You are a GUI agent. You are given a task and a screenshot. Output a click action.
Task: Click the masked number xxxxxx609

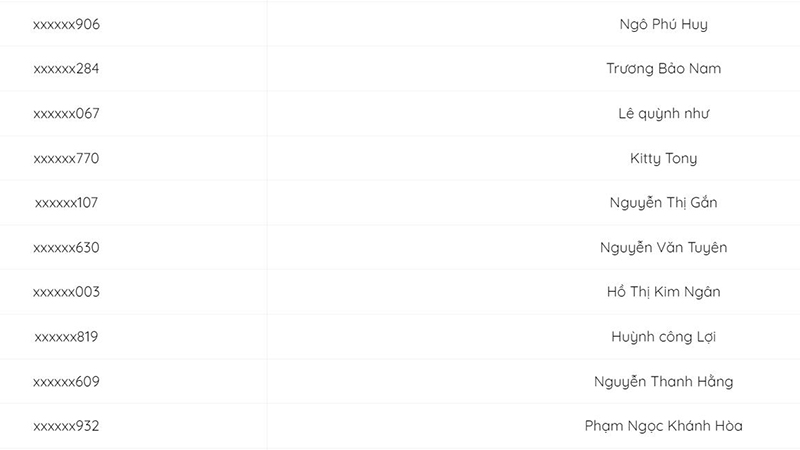tap(66, 382)
